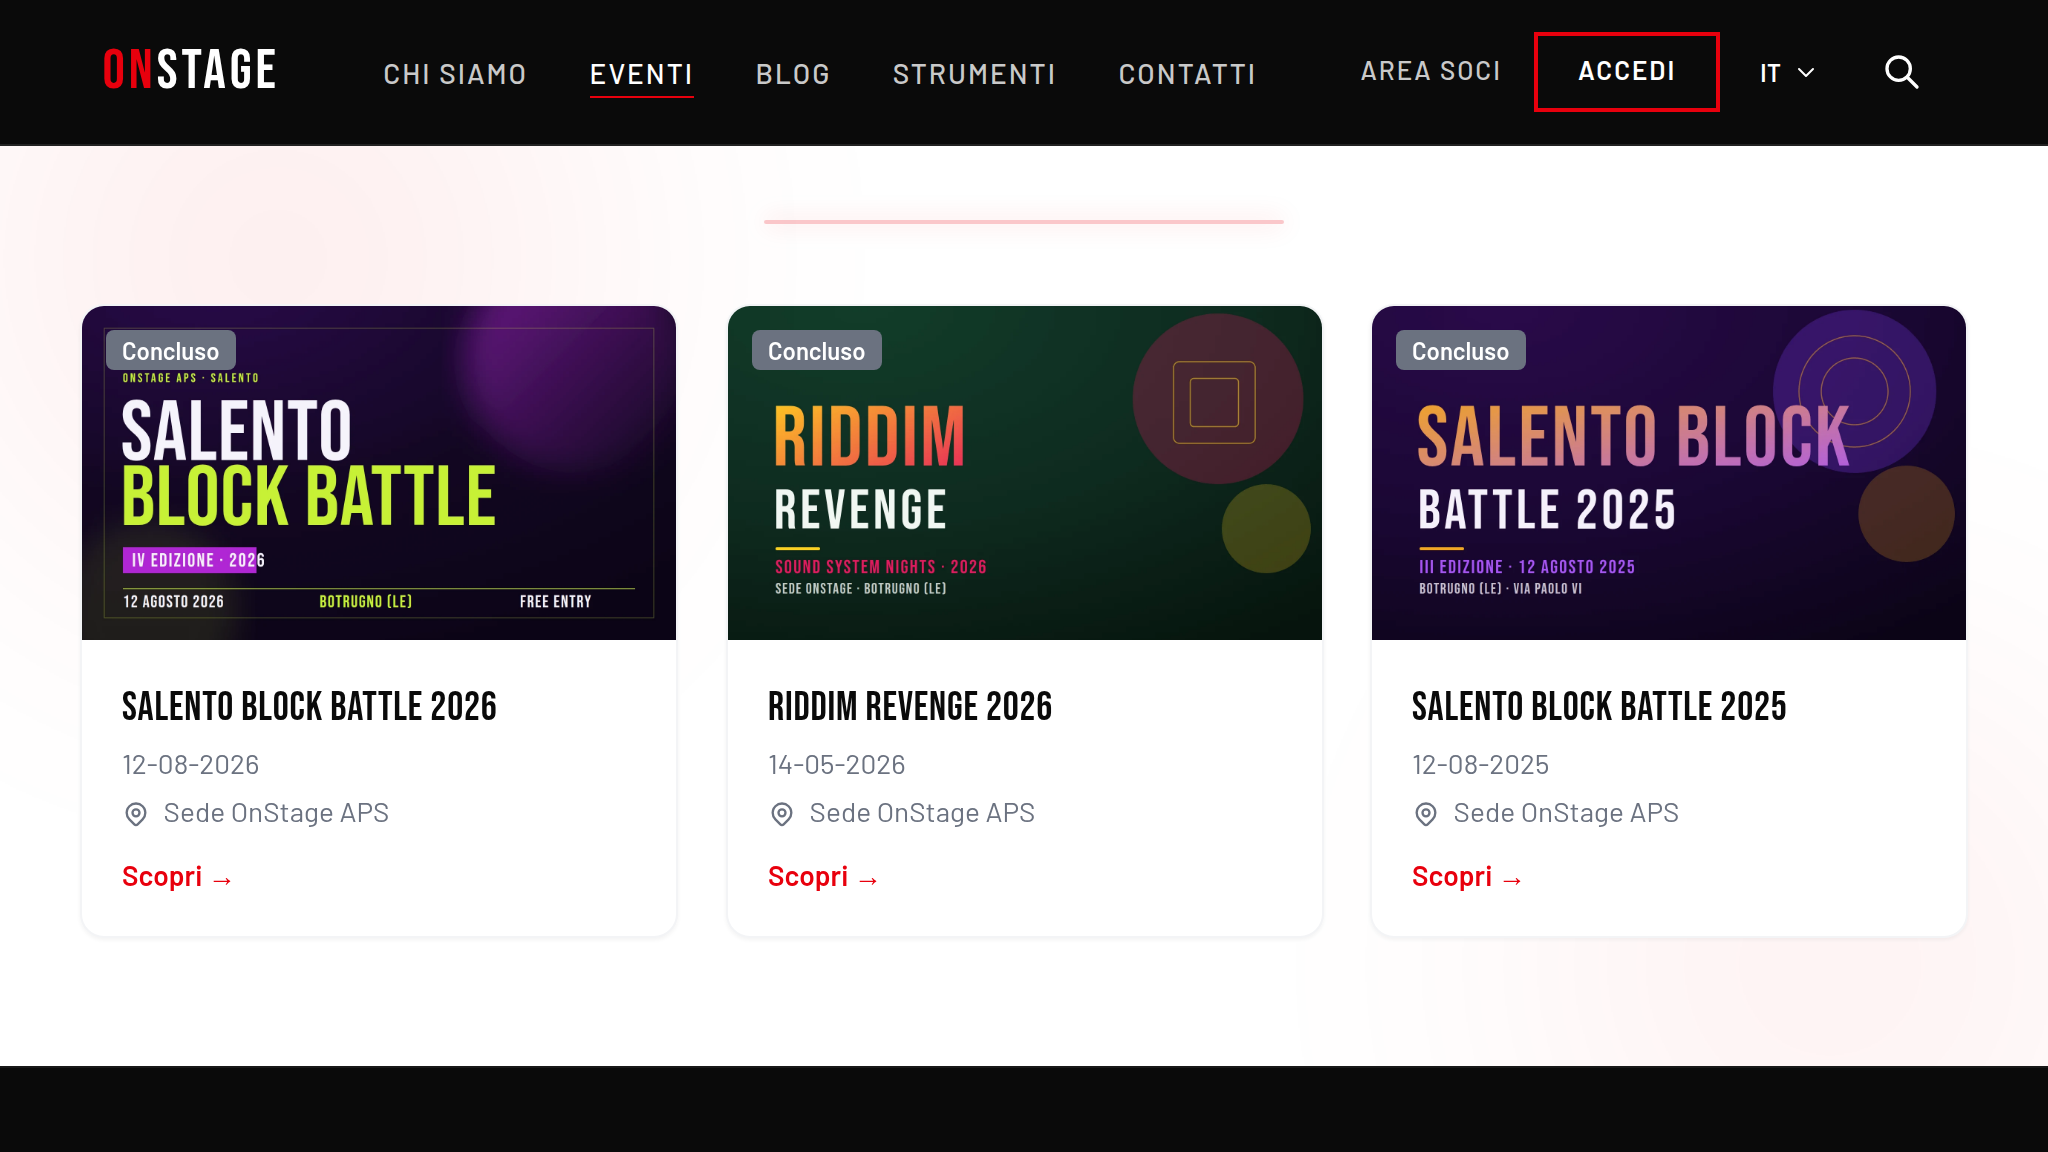Click Concluso badge on Salento Block Battle 2026 card
This screenshot has height=1152, width=2048.
[171, 351]
